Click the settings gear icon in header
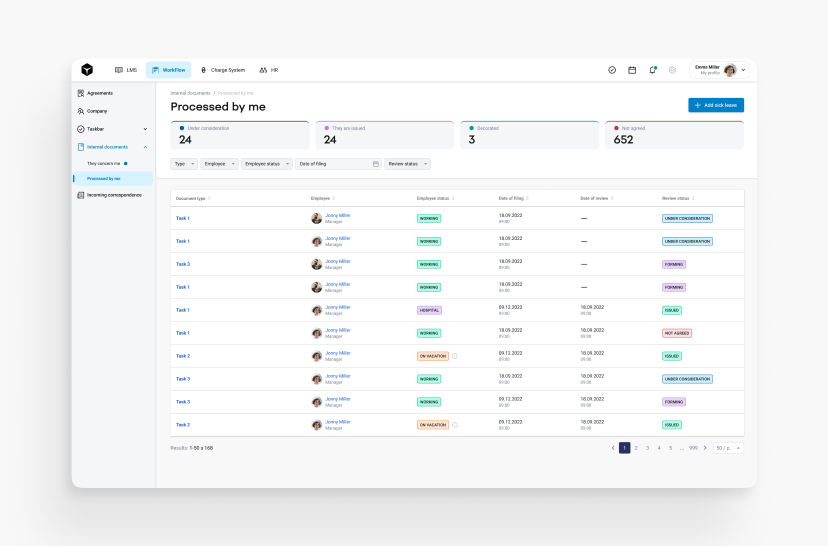Viewport: 828px width, 546px height. [672, 70]
